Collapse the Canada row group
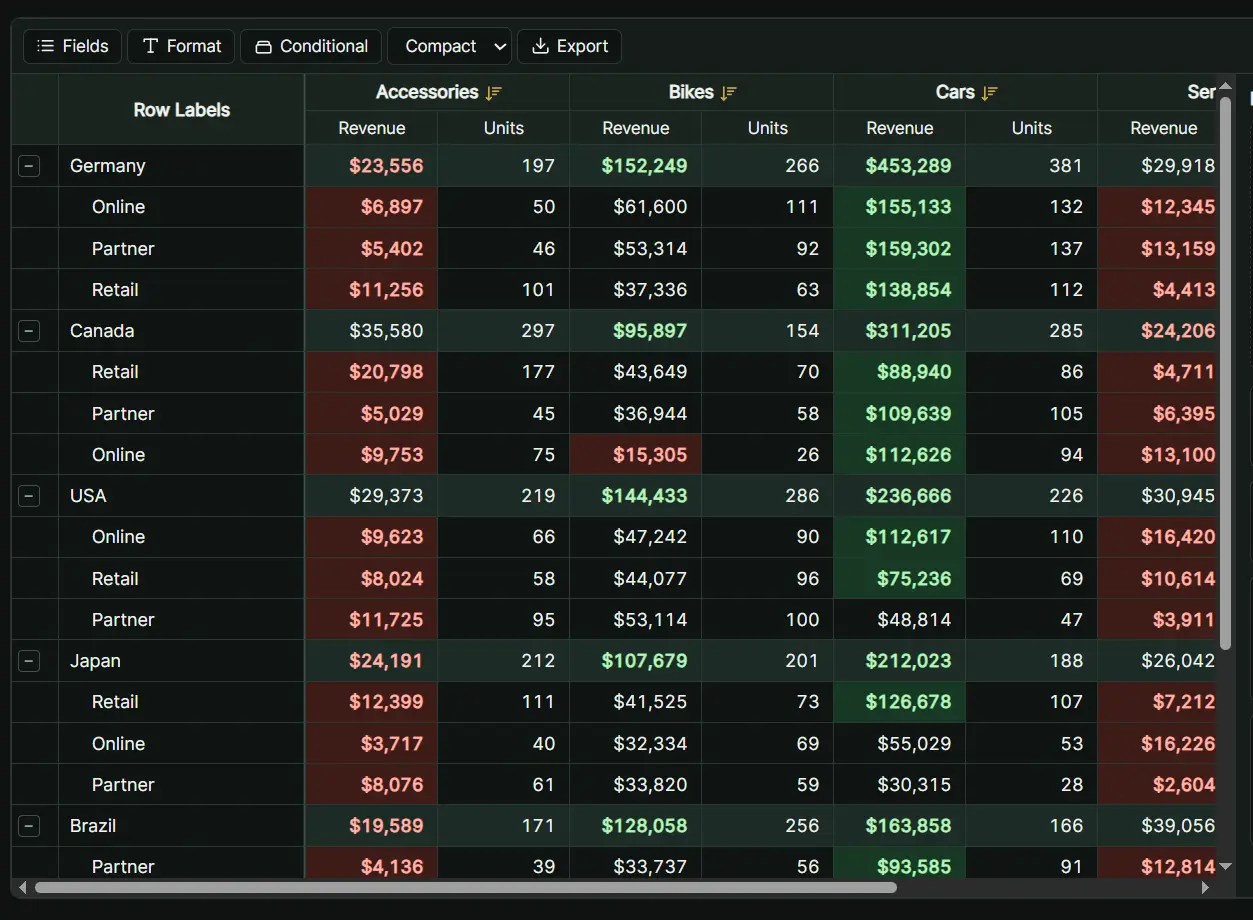Image resolution: width=1253 pixels, height=920 pixels. [30, 331]
